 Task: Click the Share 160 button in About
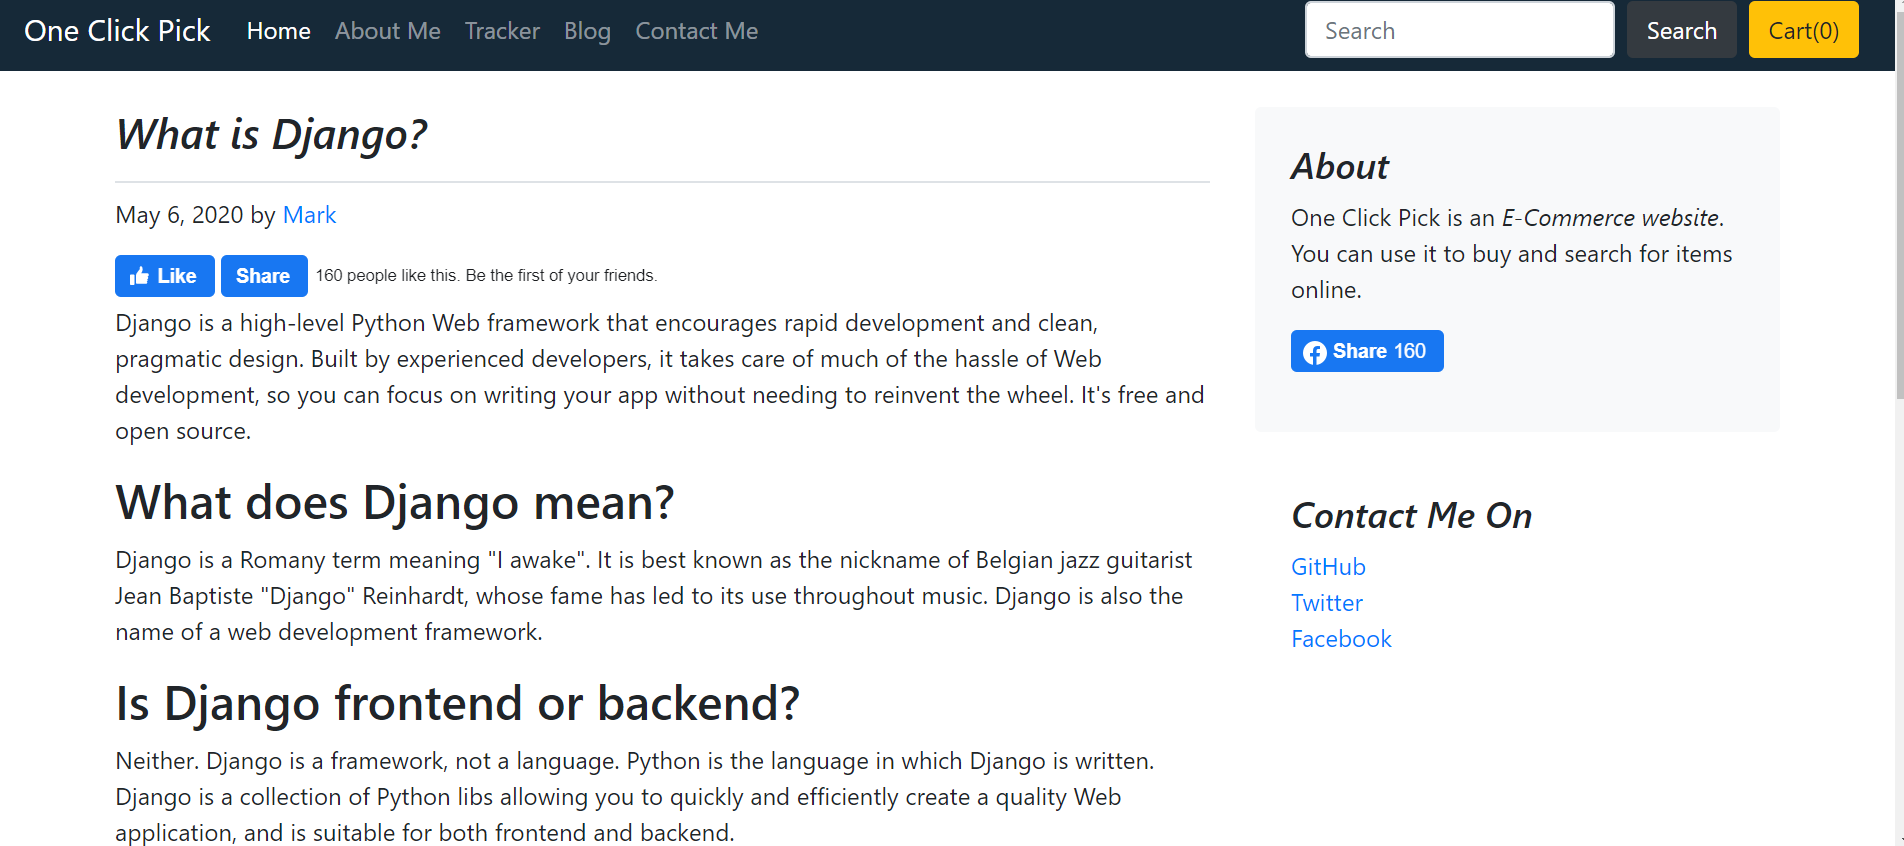[x=1367, y=351]
